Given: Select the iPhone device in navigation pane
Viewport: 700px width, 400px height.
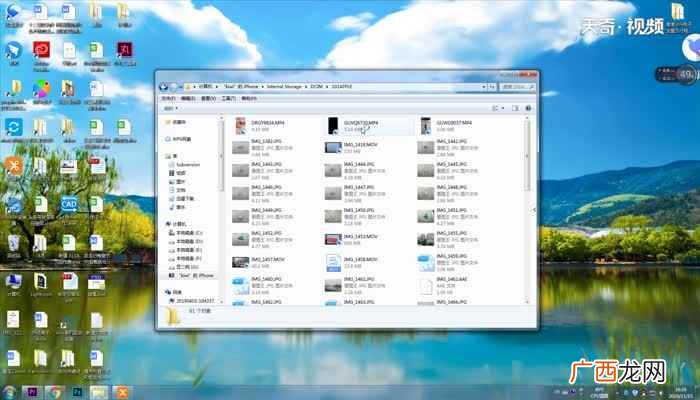Looking at the screenshot, I should tap(191, 275).
